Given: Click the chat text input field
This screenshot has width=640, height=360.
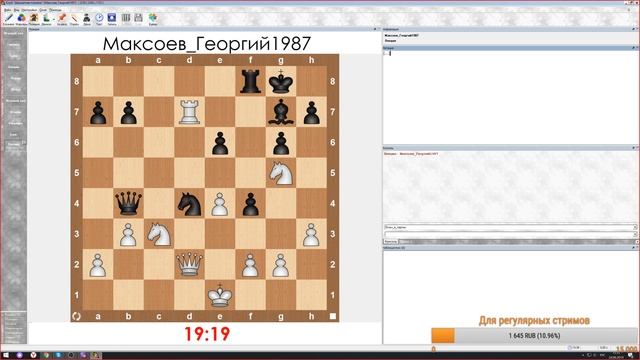Looking at the screenshot, I should [x=510, y=234].
